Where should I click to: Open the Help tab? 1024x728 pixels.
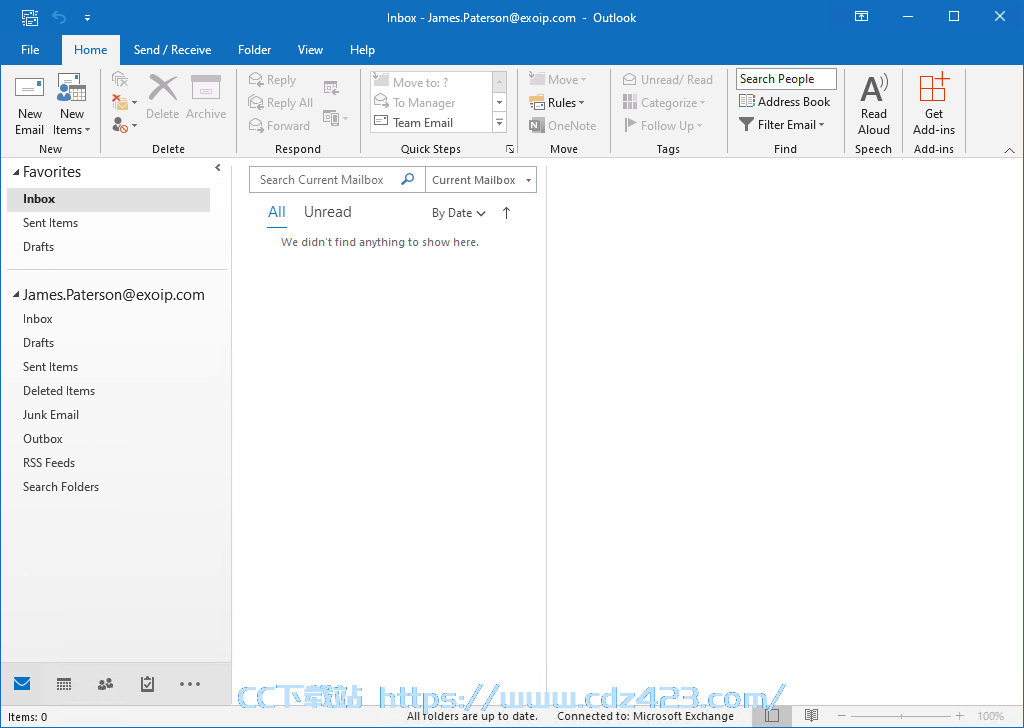362,50
